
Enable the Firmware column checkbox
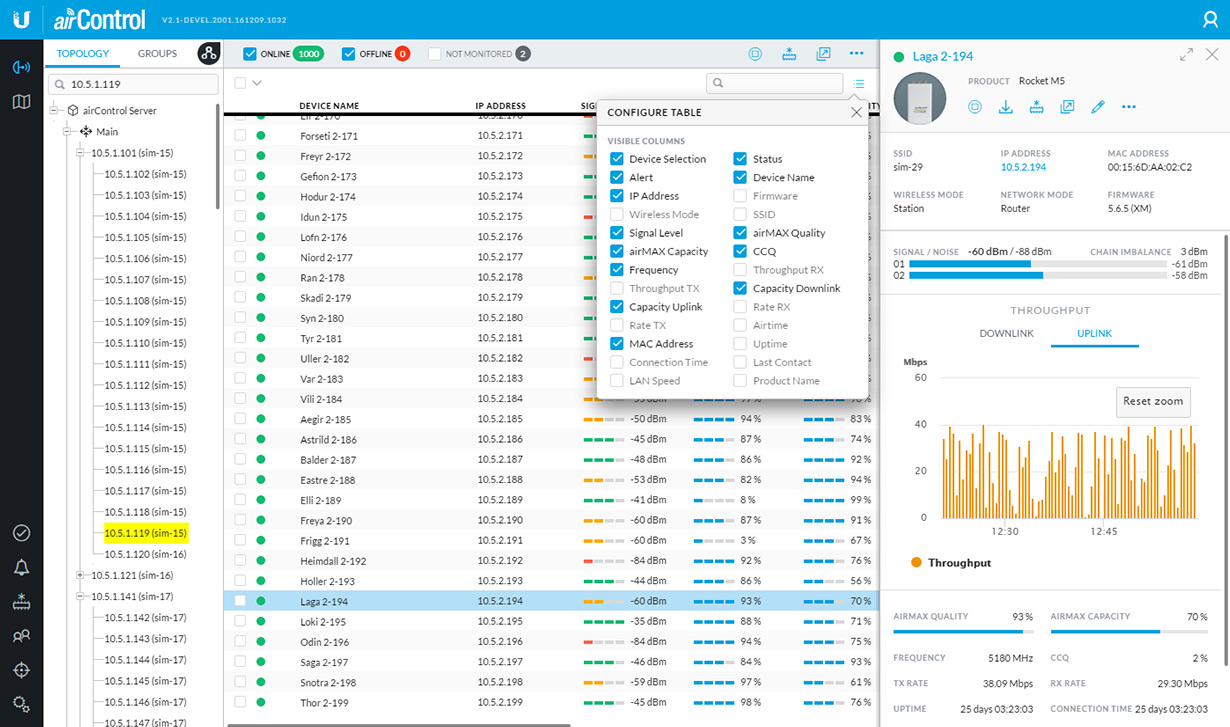coord(740,196)
